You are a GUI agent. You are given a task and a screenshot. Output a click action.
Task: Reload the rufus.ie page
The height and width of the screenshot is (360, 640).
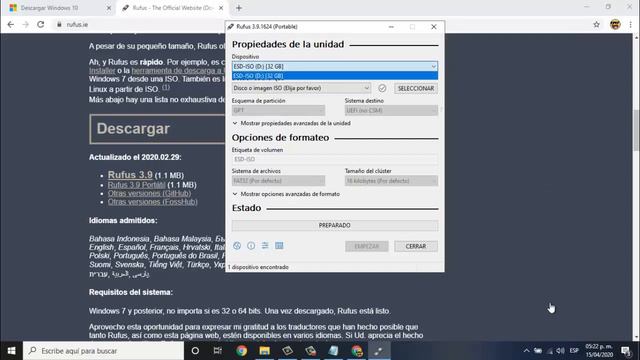(x=40, y=24)
